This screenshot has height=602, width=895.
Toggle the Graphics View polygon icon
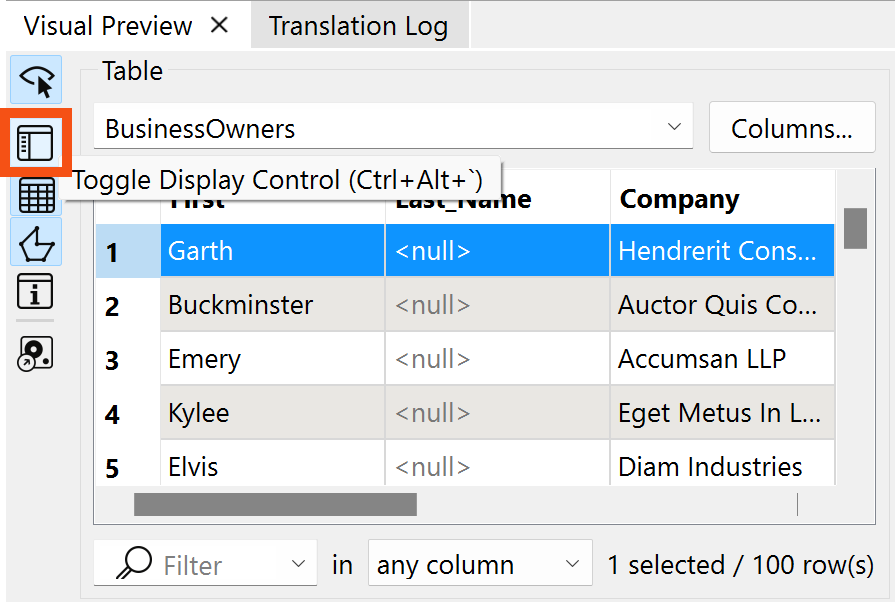tap(36, 242)
